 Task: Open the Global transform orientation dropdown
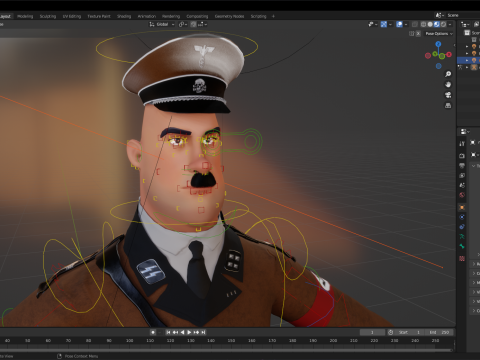click(162, 24)
